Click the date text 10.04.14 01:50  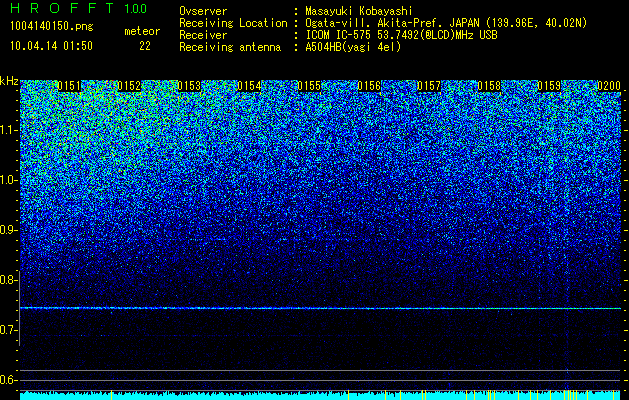pyautogui.click(x=52, y=46)
